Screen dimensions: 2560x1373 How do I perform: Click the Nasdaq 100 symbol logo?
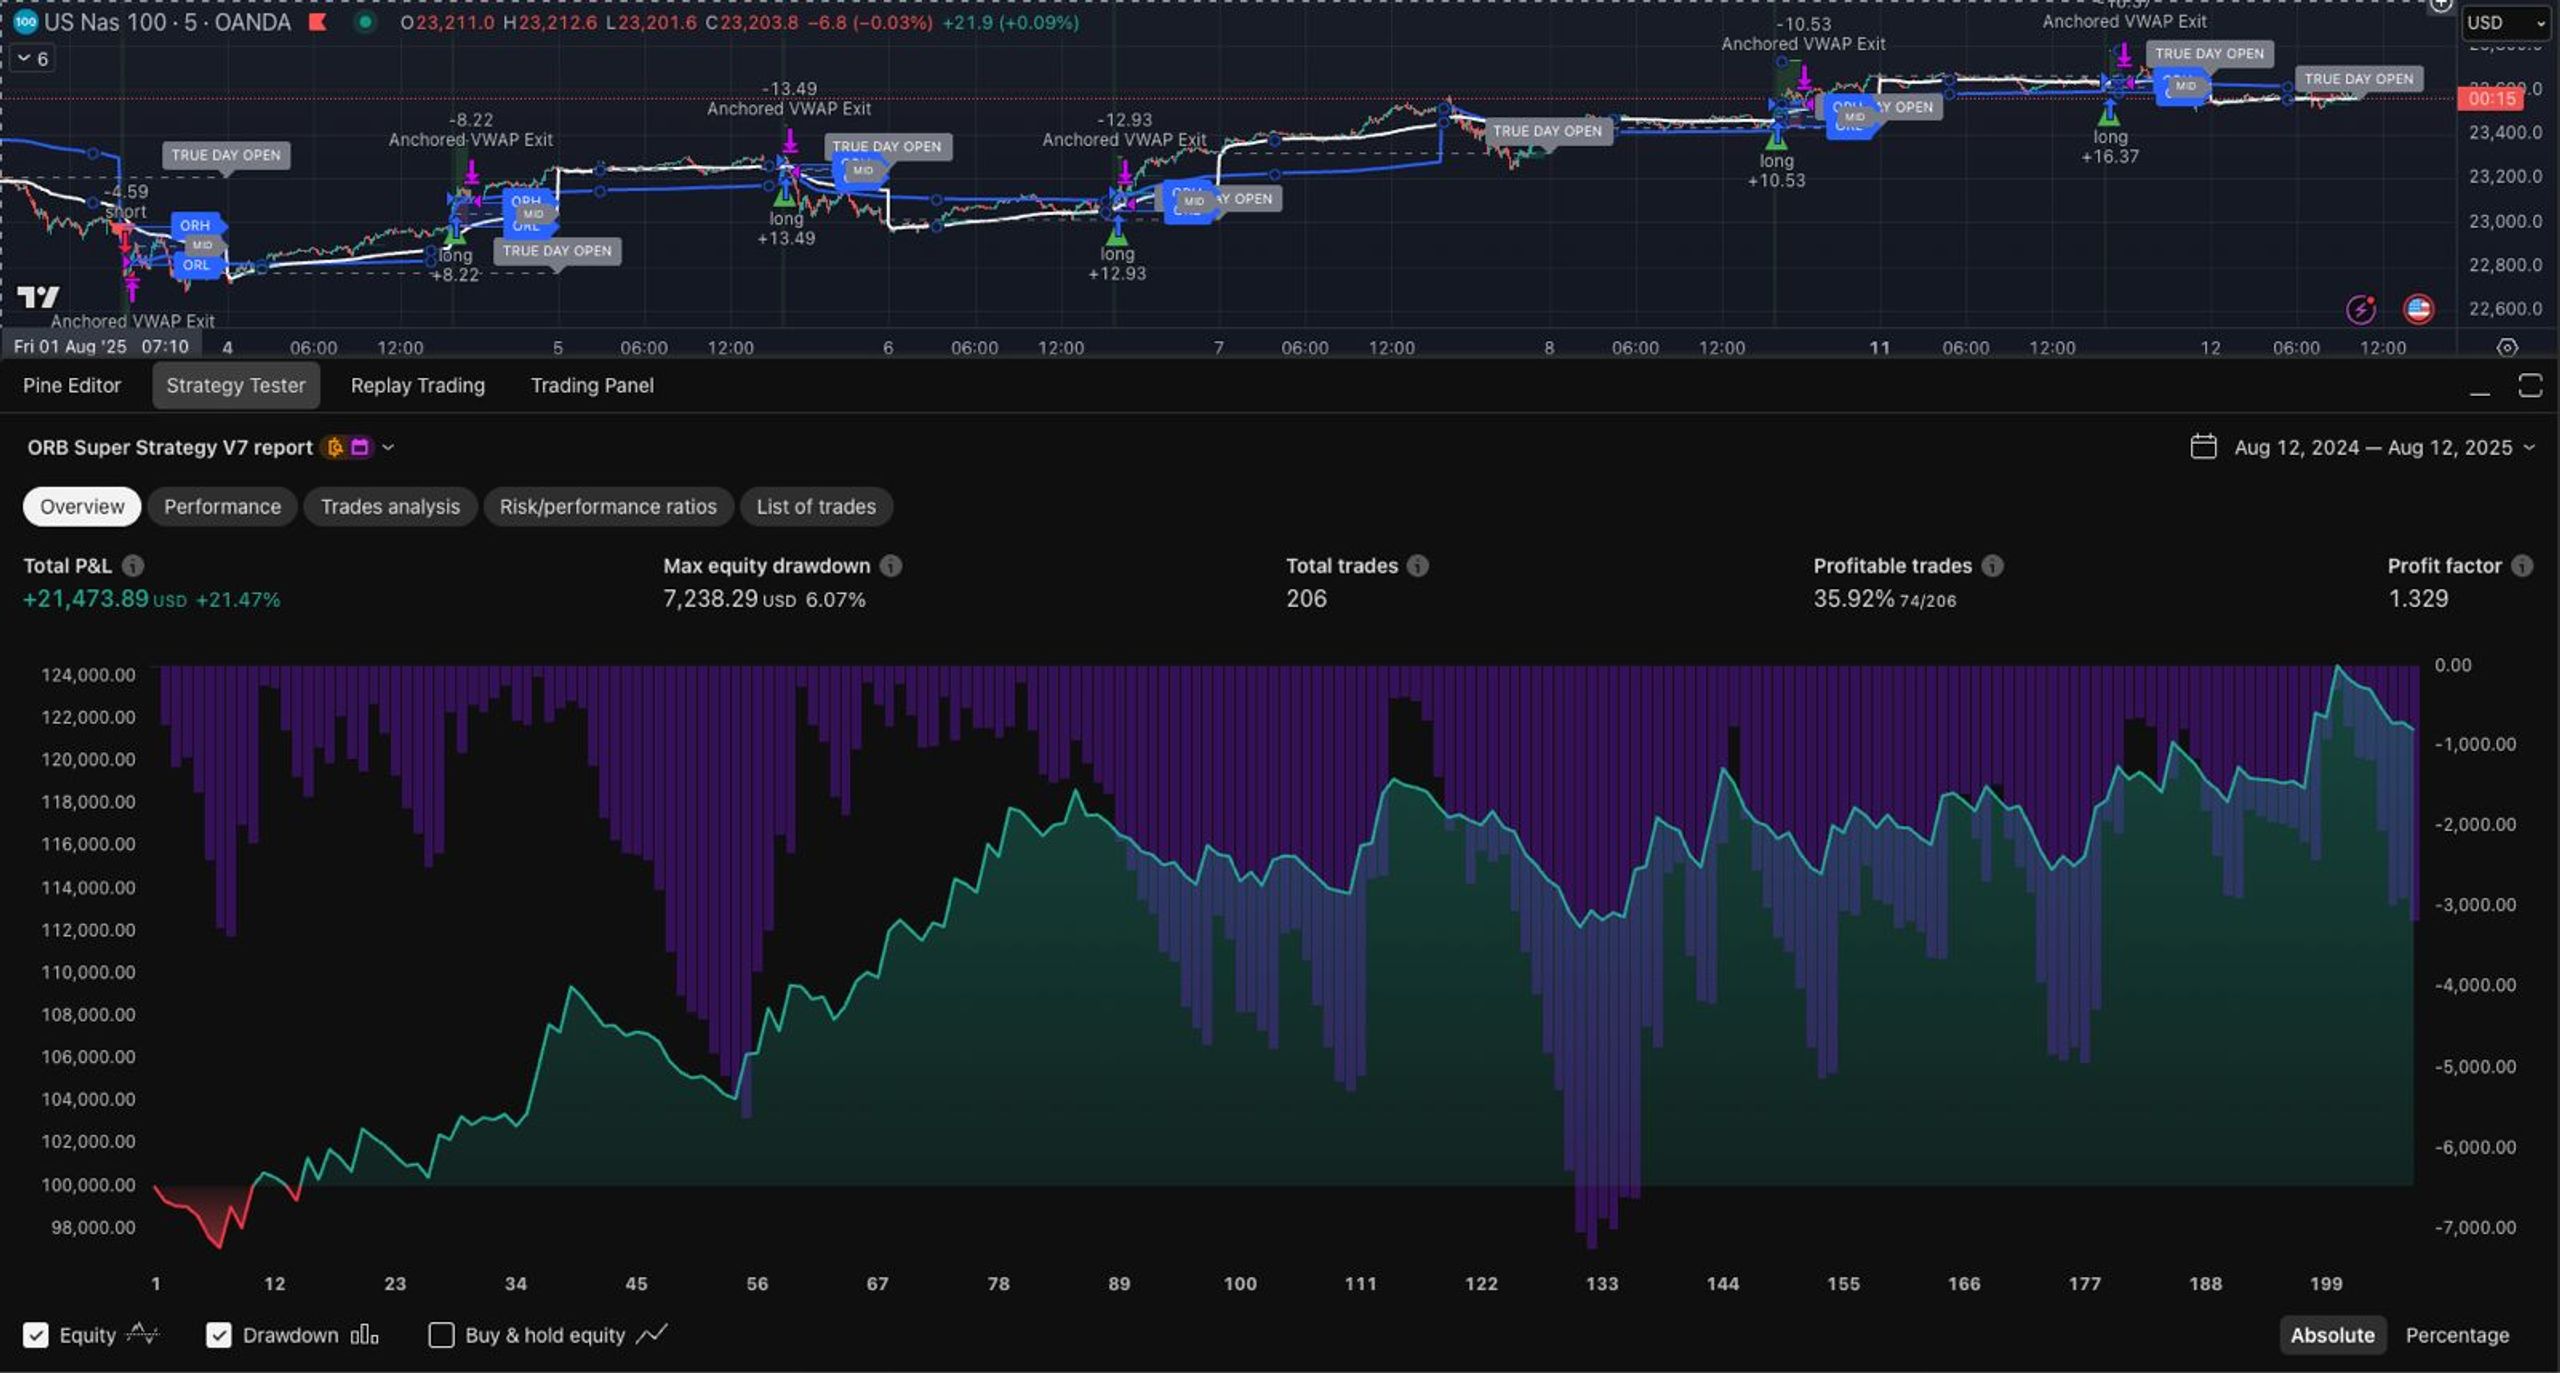coord(26,22)
